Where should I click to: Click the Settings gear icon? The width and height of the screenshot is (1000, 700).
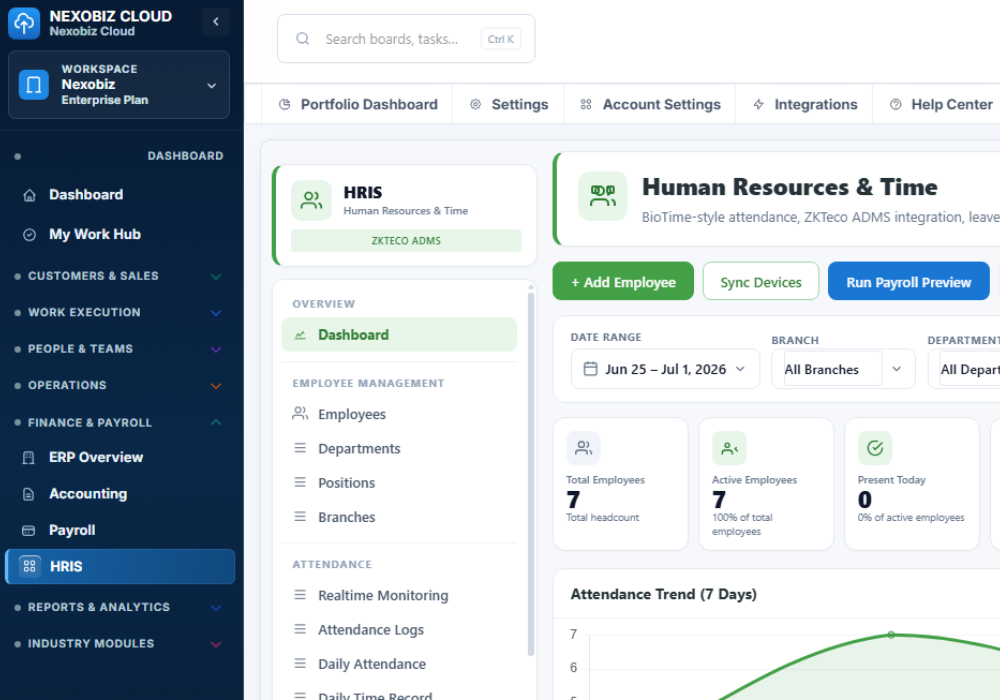point(475,105)
